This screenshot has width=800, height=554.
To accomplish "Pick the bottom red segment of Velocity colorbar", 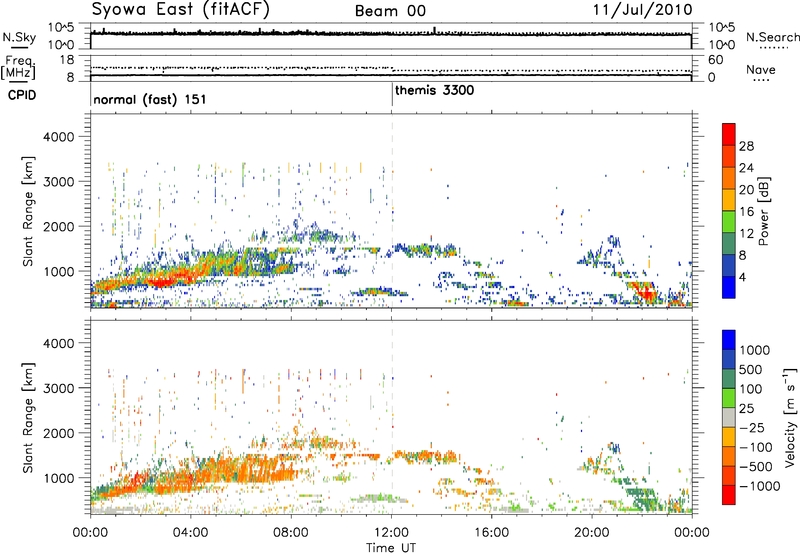I will point(729,495).
